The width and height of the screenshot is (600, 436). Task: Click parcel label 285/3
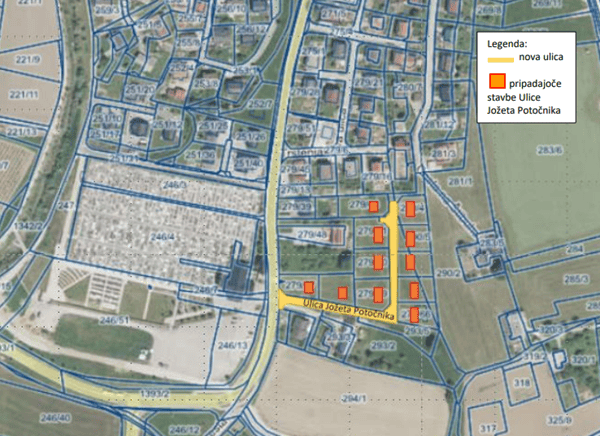click(576, 279)
